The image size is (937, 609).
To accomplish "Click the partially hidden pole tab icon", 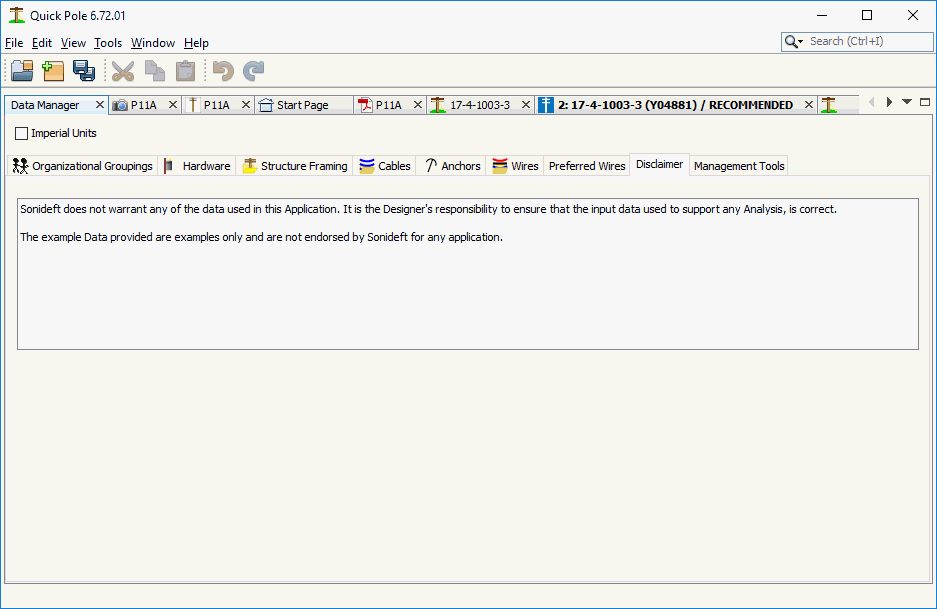I will click(x=828, y=105).
